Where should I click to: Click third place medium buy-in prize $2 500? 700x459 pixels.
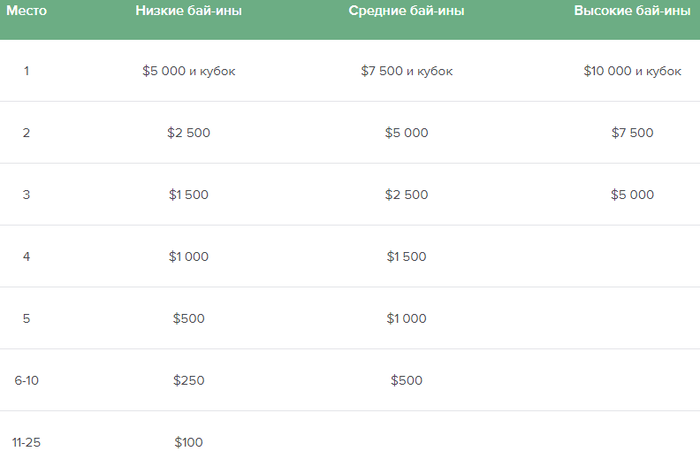tap(406, 195)
